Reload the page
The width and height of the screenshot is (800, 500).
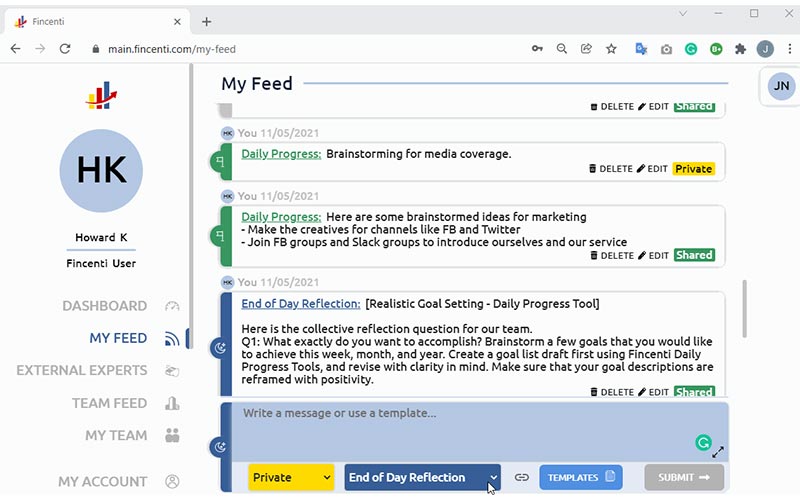tap(65, 49)
